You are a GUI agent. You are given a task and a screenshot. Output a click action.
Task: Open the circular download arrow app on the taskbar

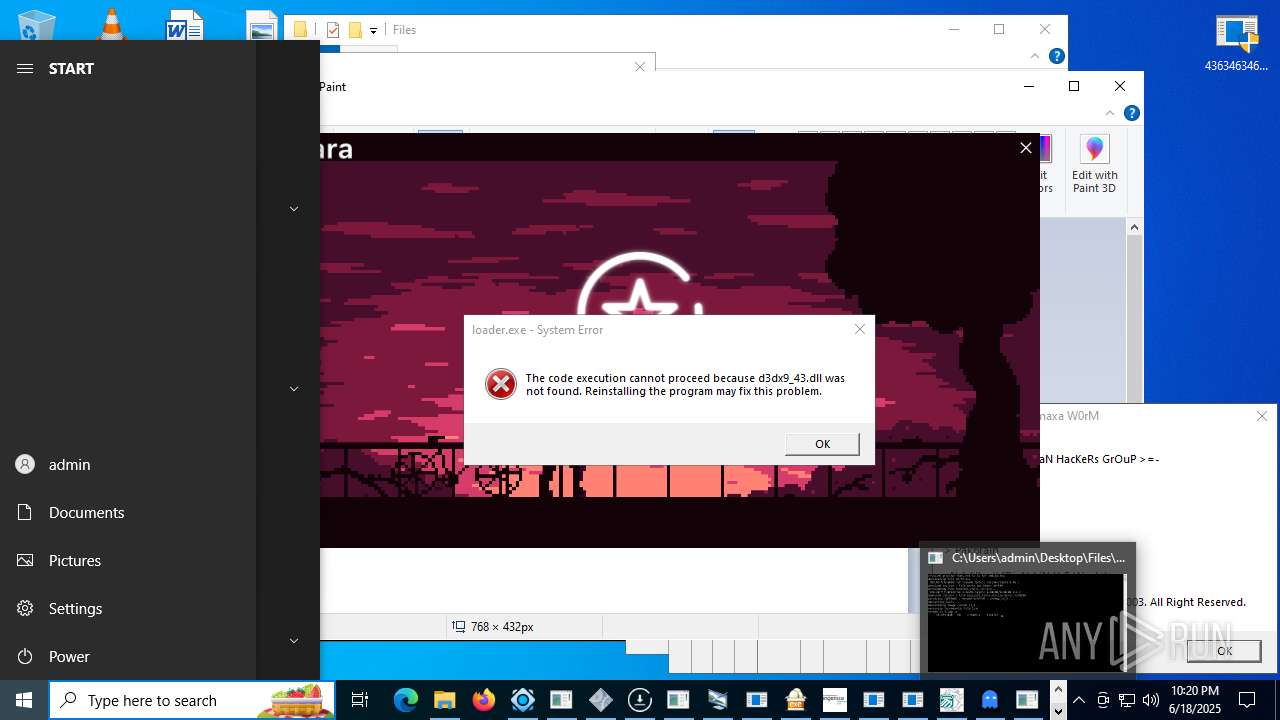pyautogui.click(x=640, y=700)
